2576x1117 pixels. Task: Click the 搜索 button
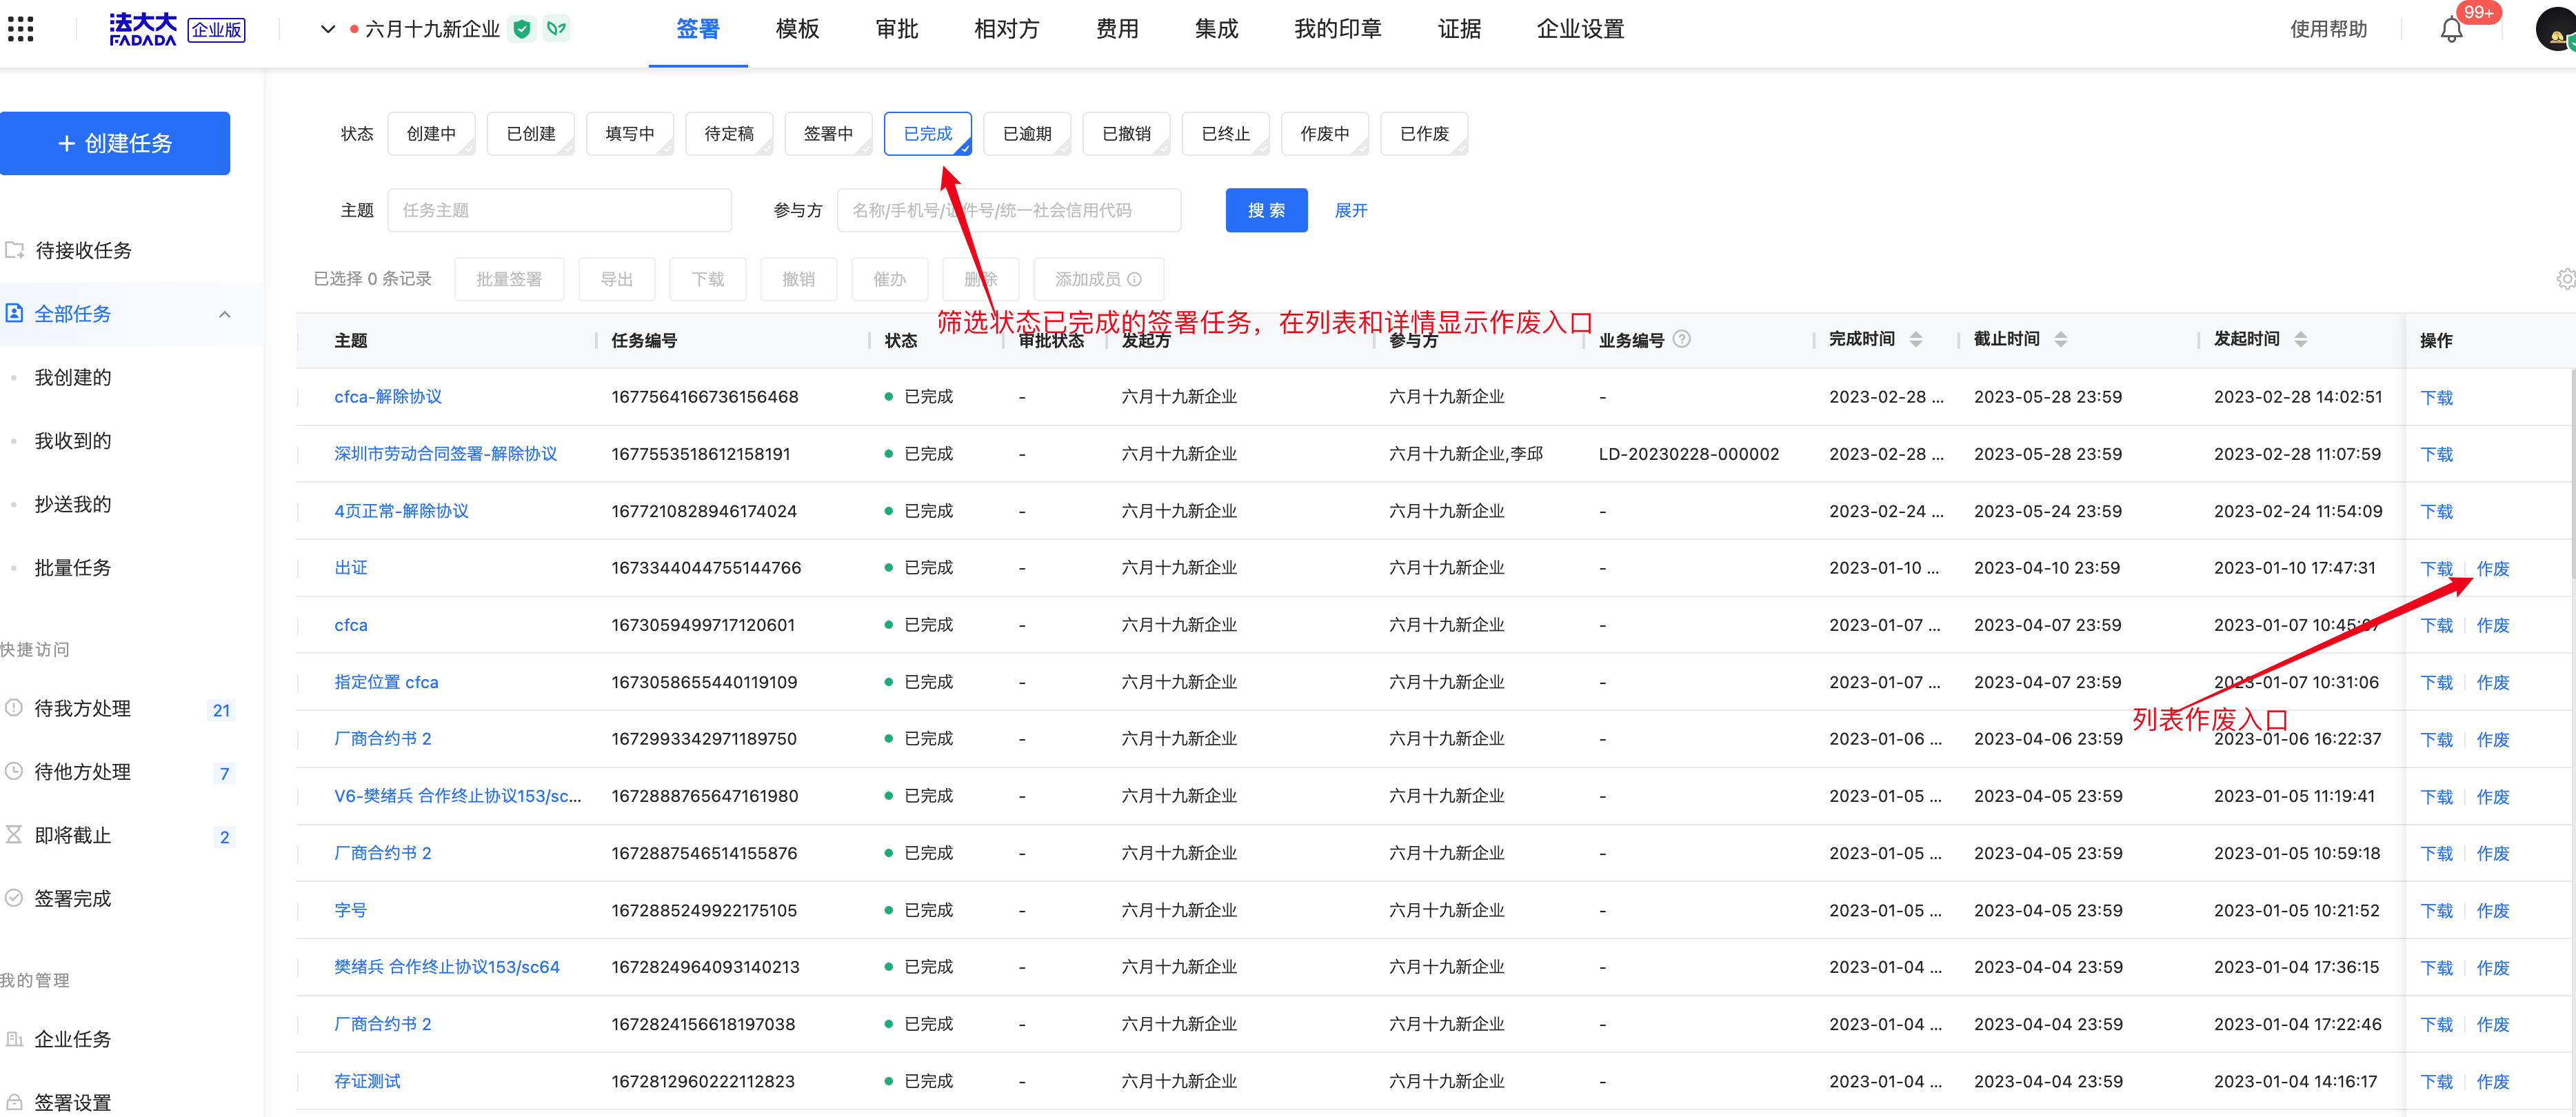click(1266, 210)
